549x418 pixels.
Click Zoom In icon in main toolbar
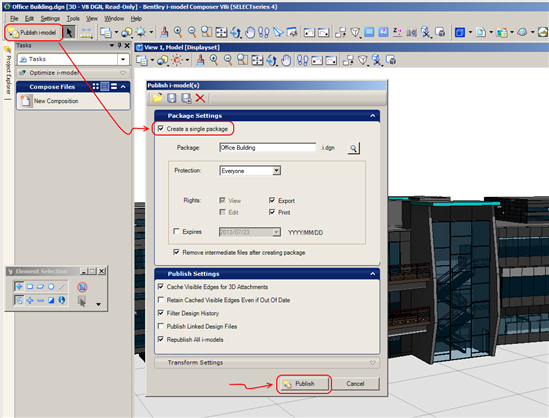tap(178, 32)
